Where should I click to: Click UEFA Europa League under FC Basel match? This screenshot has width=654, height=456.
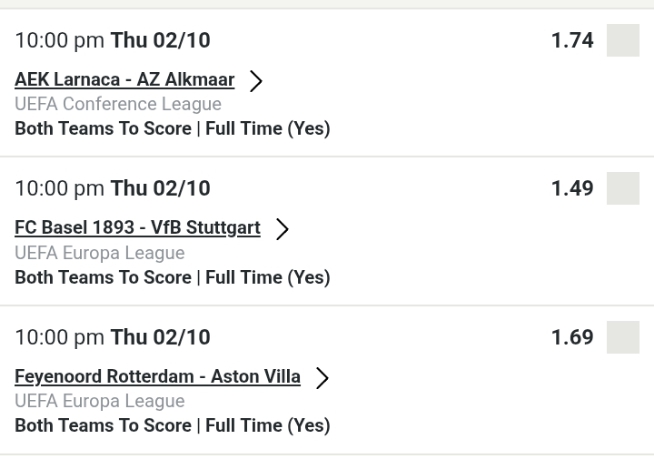(x=99, y=252)
